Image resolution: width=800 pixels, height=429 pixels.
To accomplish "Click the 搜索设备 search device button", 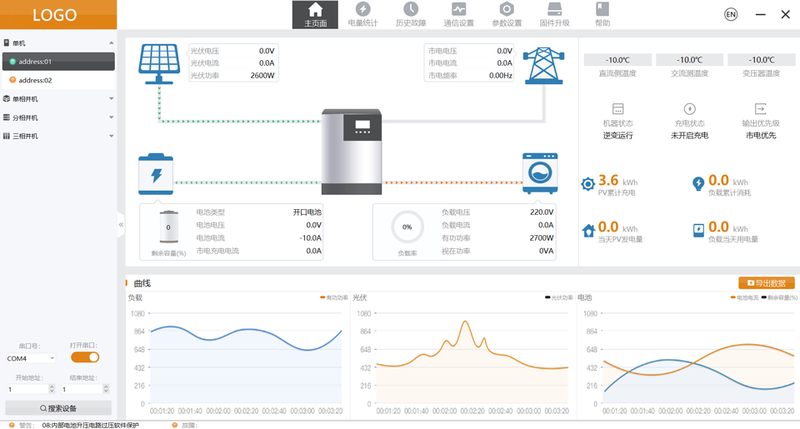I will coord(58,408).
